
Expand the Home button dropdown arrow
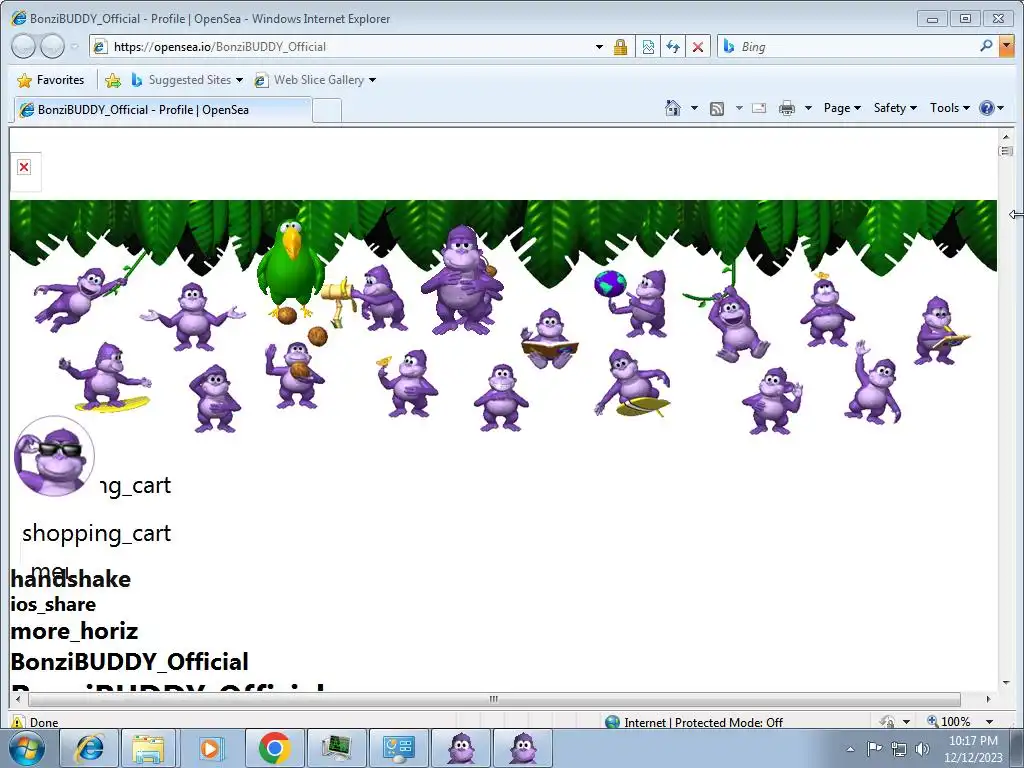[x=694, y=108]
